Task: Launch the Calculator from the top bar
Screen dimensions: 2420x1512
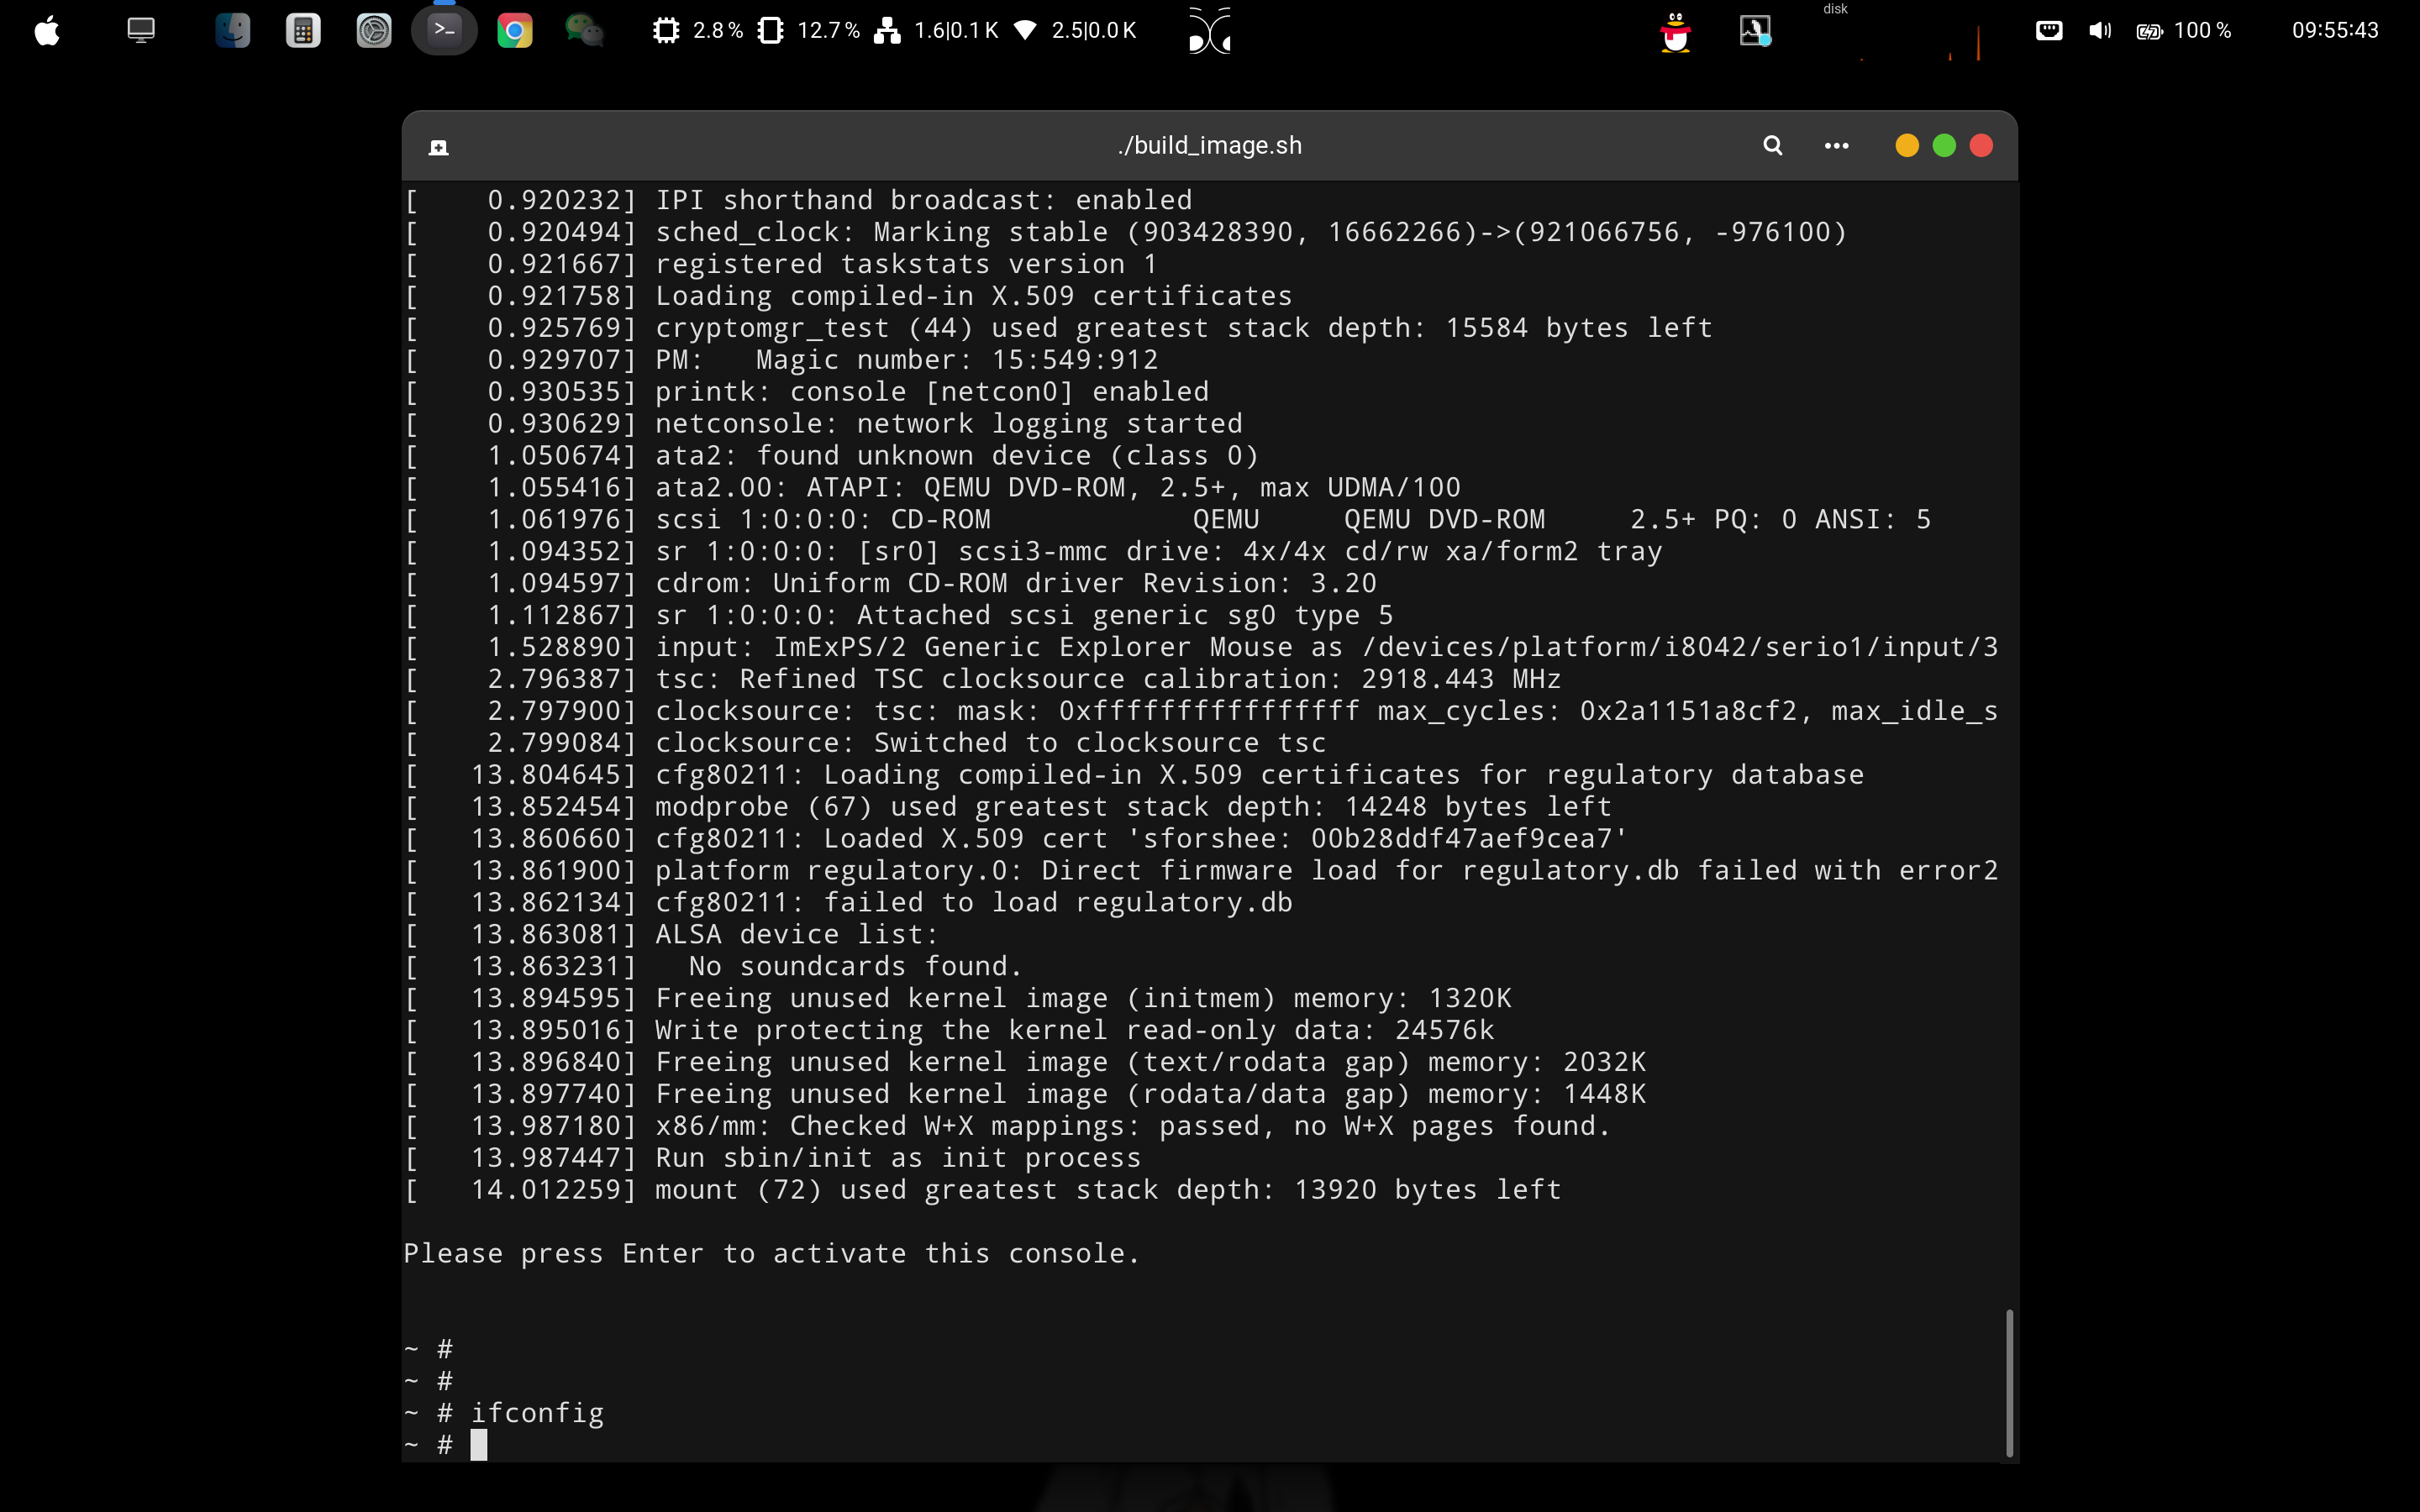Action: pos(303,31)
